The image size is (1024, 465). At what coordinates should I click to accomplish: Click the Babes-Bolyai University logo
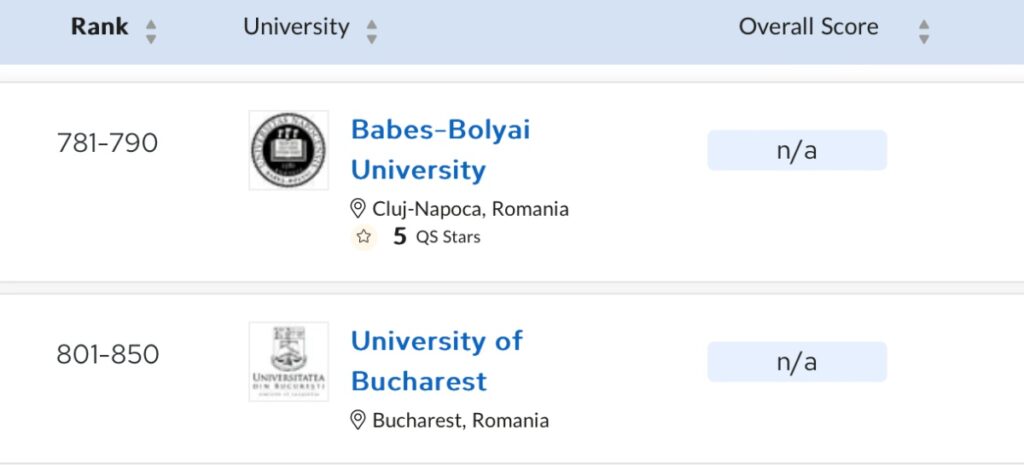(x=288, y=150)
